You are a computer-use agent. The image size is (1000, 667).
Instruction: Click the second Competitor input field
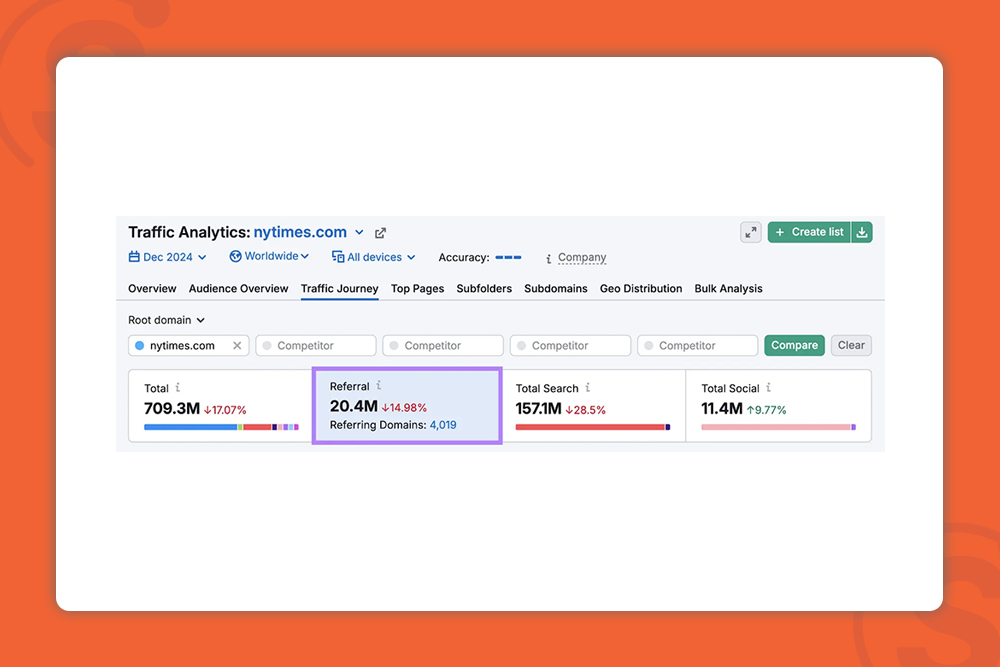point(443,346)
